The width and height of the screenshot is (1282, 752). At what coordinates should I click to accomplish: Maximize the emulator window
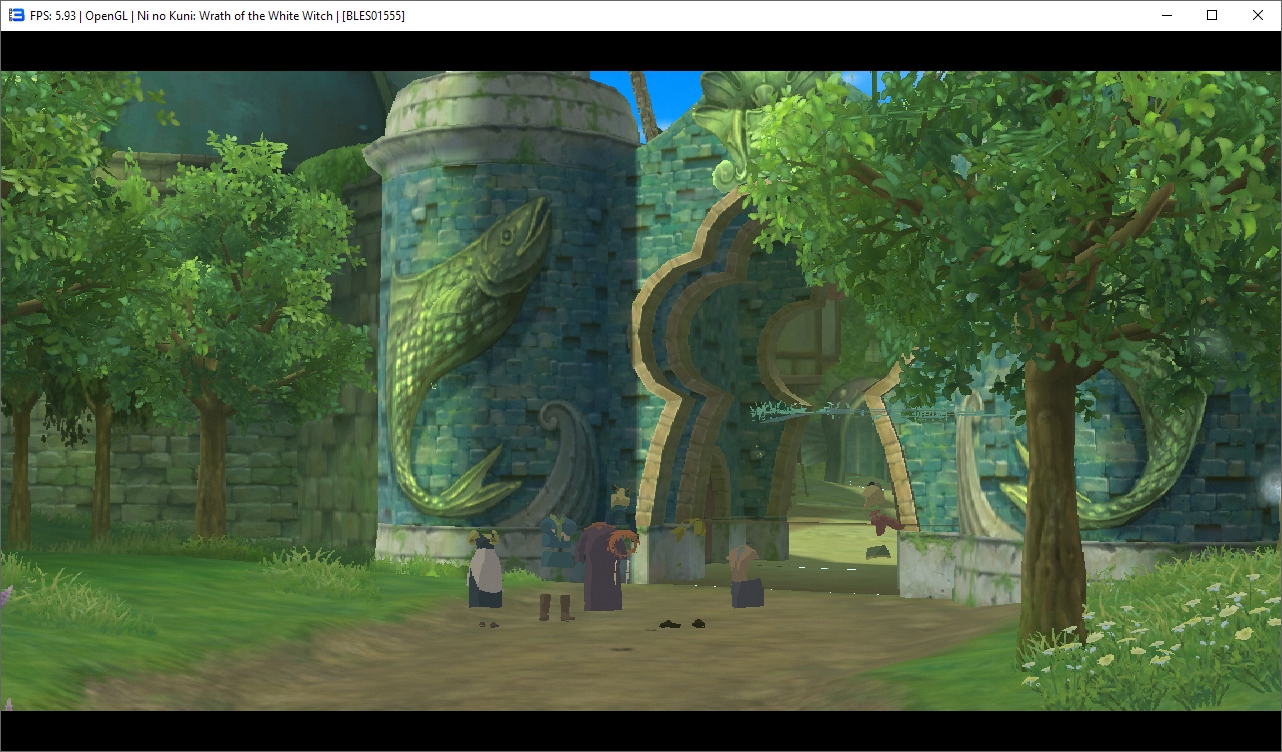pyautogui.click(x=1212, y=15)
